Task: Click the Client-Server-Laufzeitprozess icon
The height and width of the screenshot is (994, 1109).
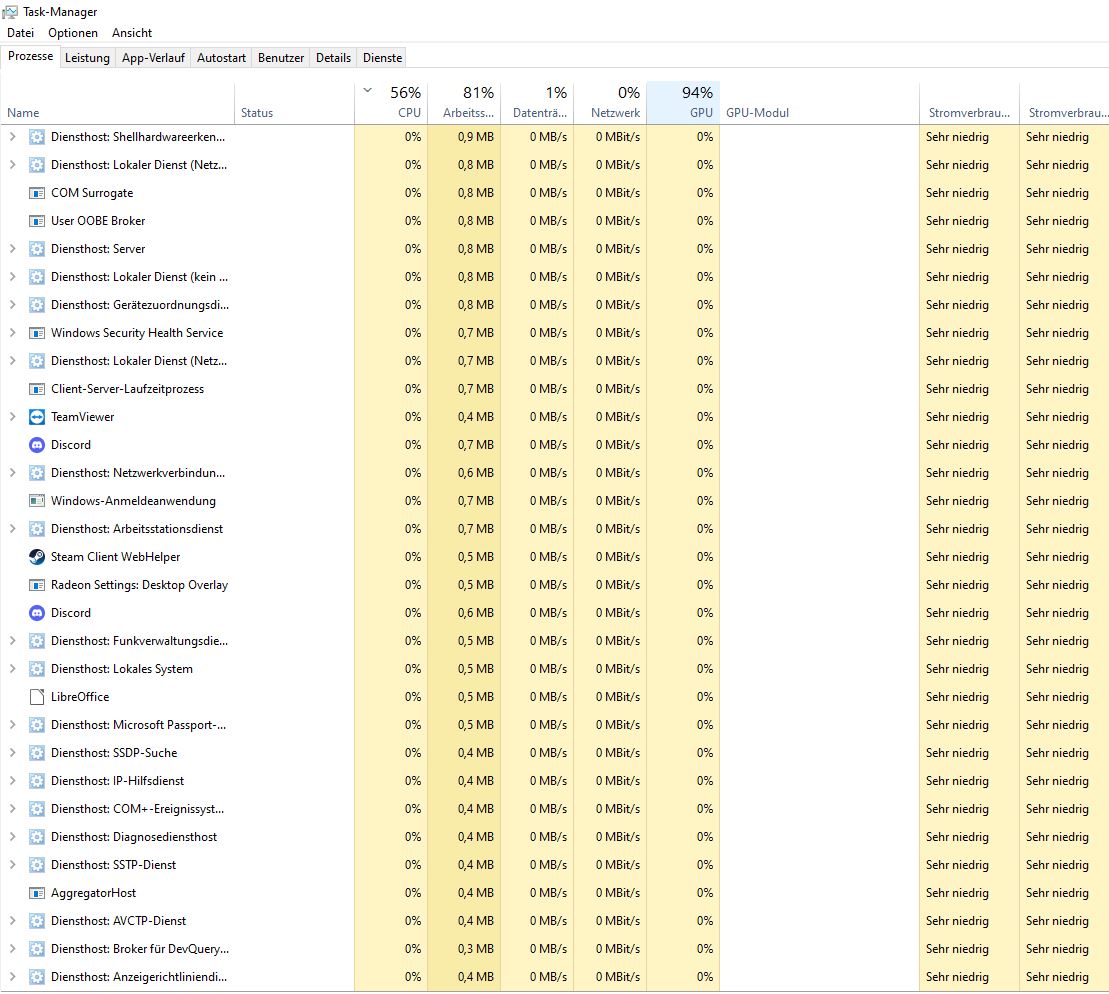Action: coord(37,389)
